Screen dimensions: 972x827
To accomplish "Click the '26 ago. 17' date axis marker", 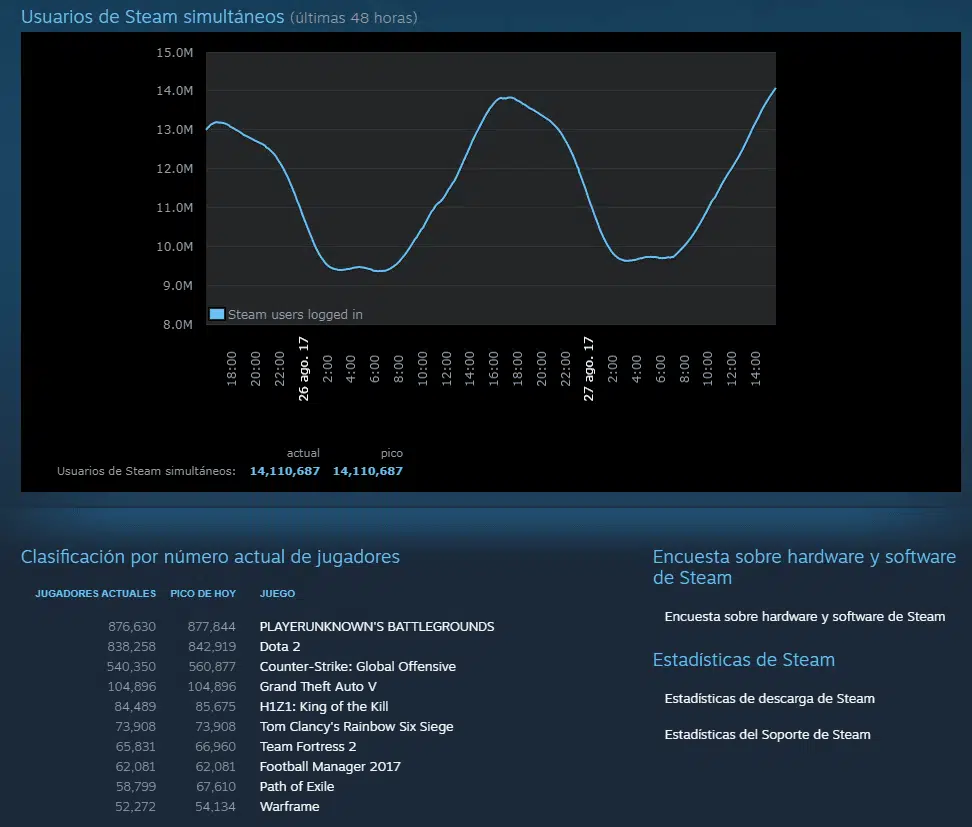I will coord(303,369).
